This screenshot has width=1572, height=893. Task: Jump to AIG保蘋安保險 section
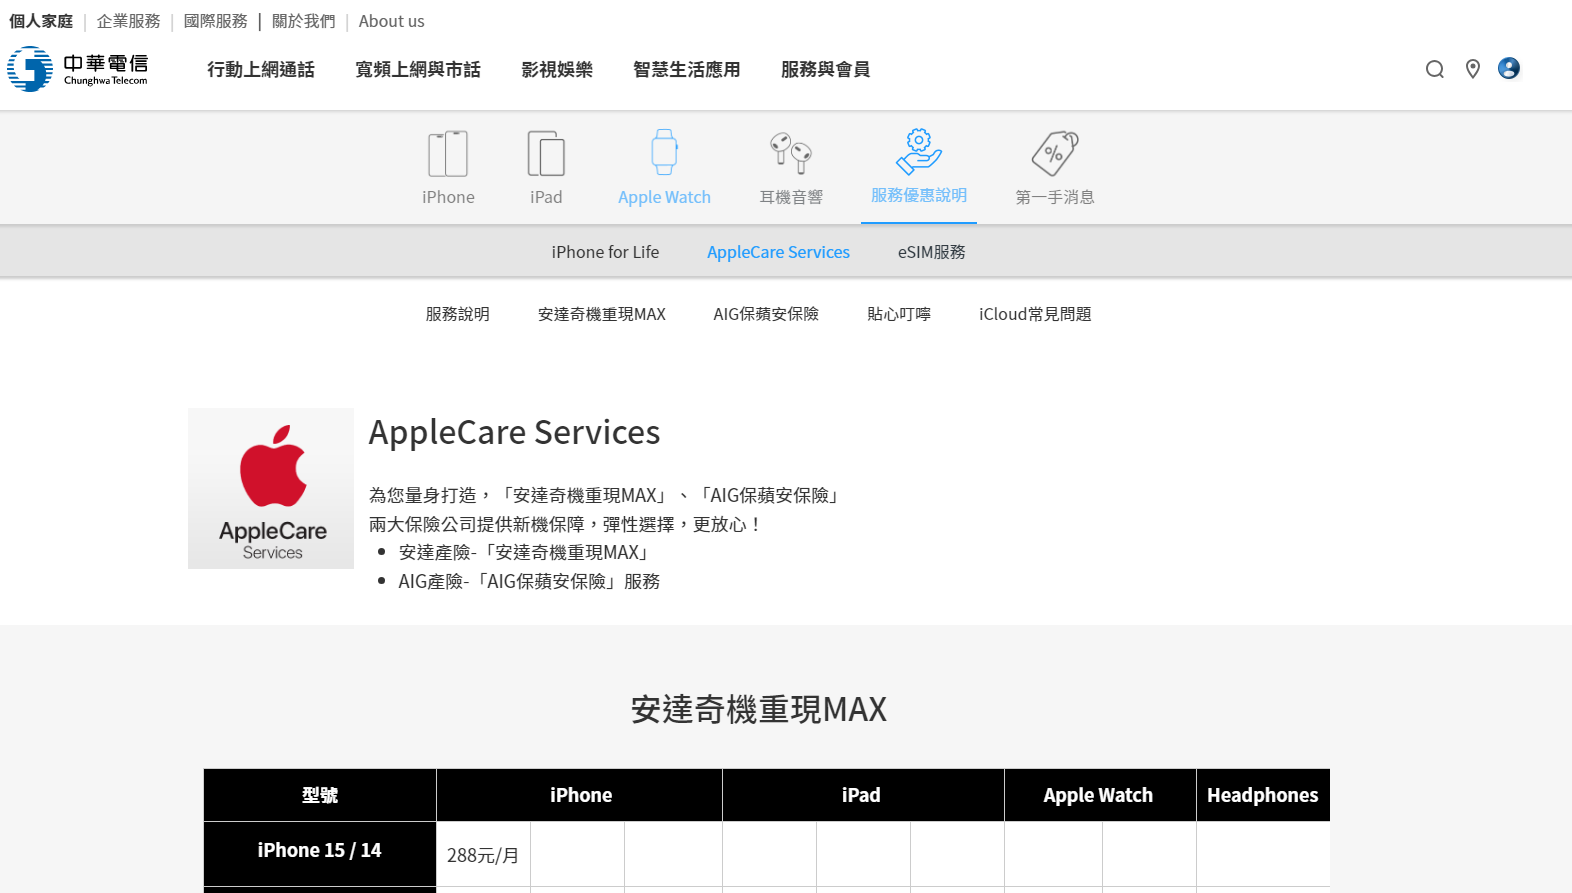click(x=766, y=314)
